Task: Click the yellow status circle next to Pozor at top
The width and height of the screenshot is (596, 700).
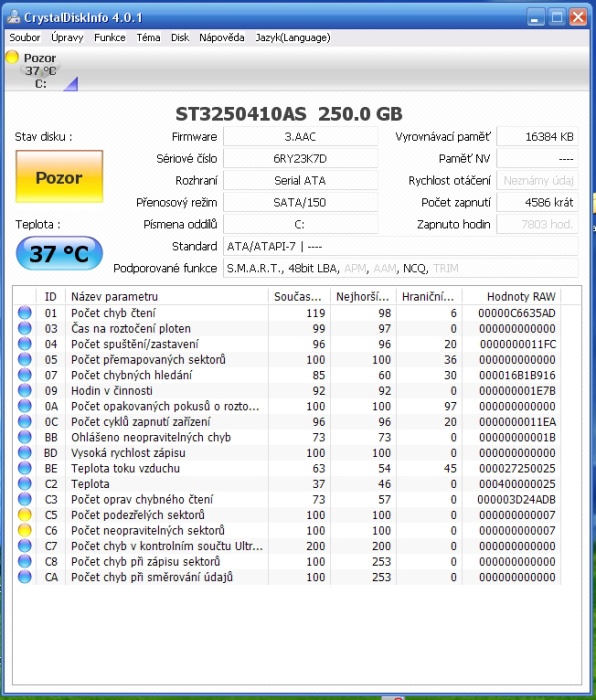Action: pyautogui.click(x=12, y=57)
